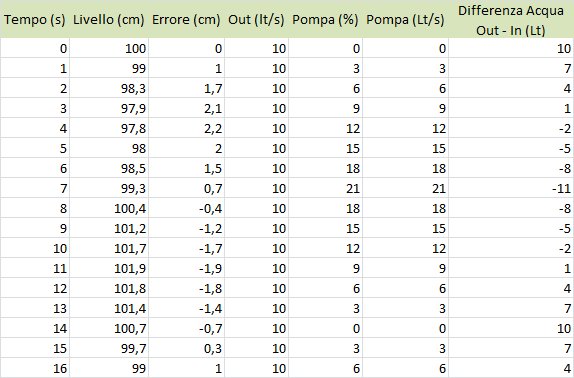This screenshot has width=574, height=378.
Task: Click the Differenza Acqua Out - In header
Action: click(511, 19)
